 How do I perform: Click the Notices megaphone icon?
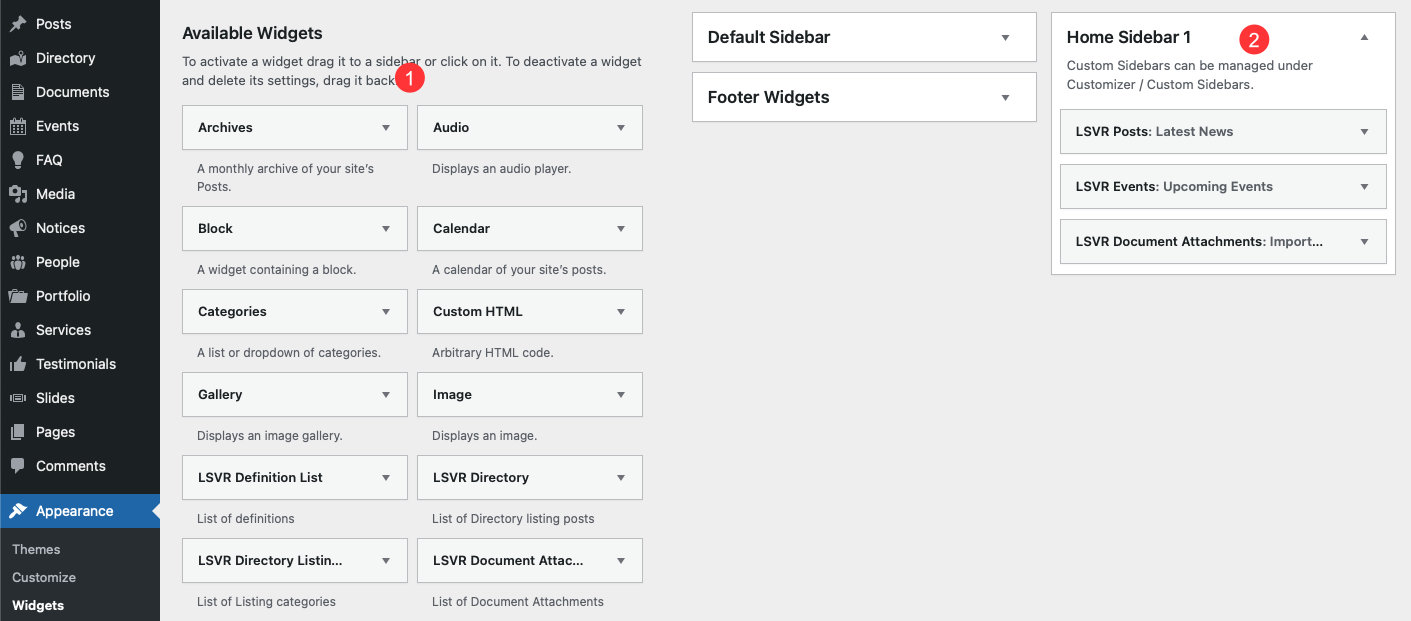tap(18, 228)
